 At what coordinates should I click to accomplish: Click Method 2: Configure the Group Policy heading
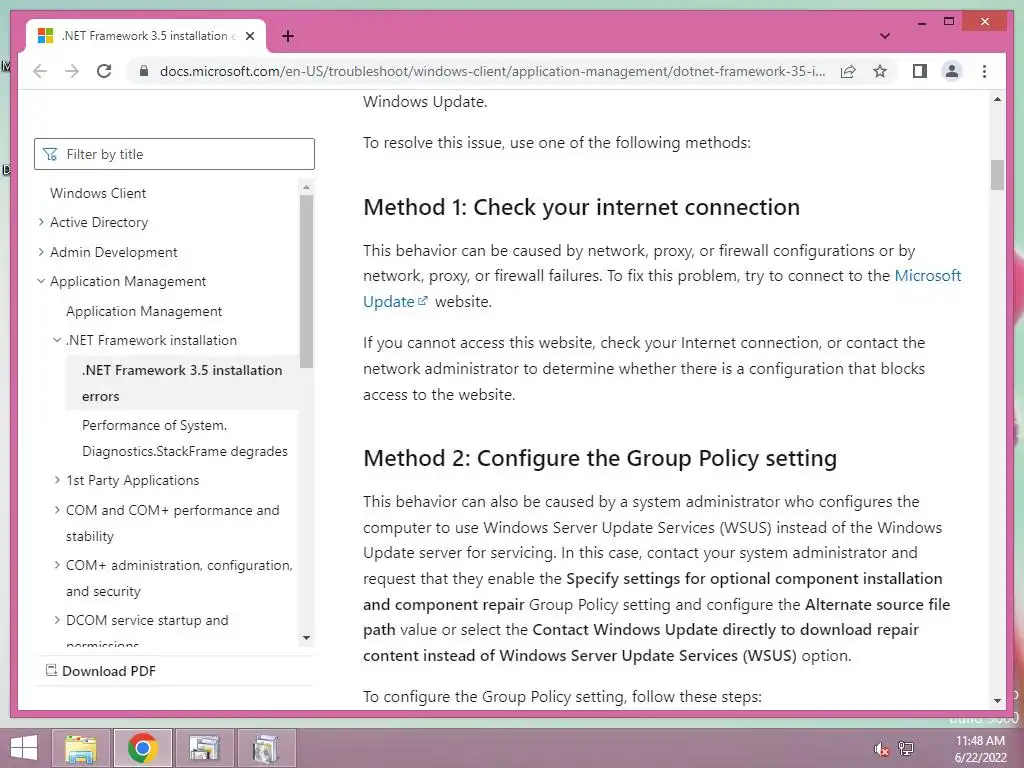pos(600,458)
